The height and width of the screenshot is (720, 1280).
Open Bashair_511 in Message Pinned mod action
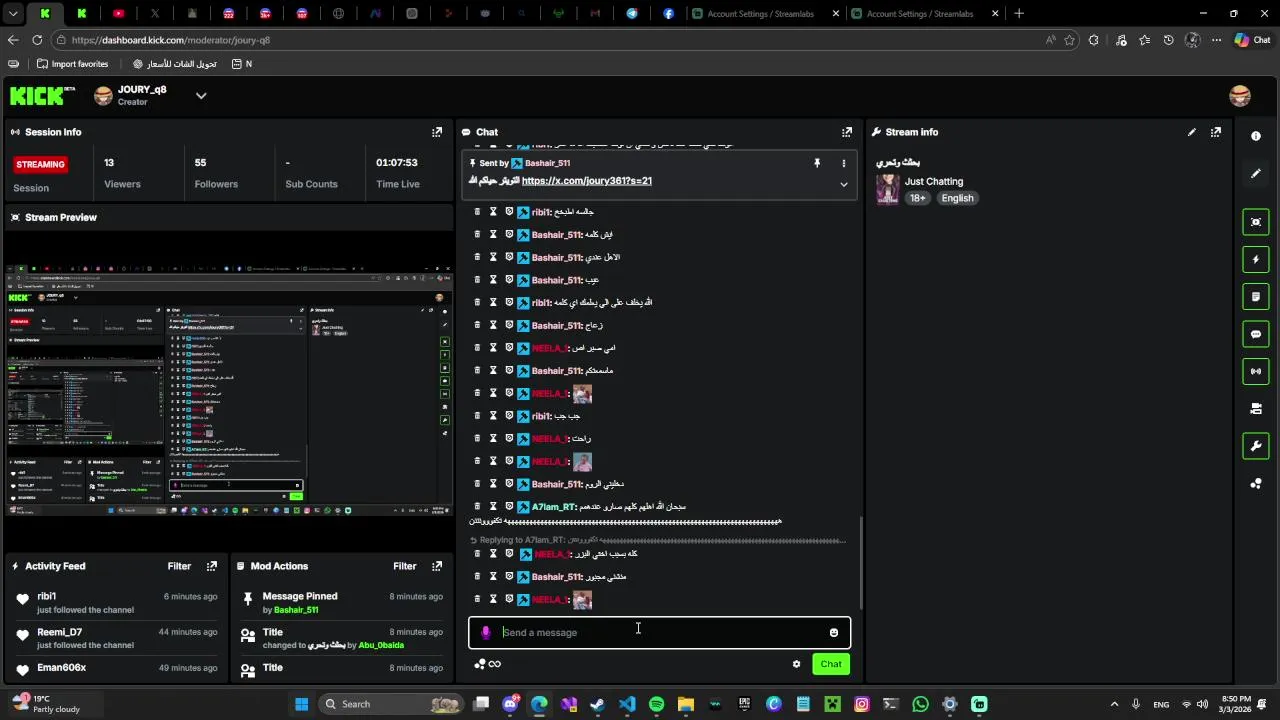point(296,610)
